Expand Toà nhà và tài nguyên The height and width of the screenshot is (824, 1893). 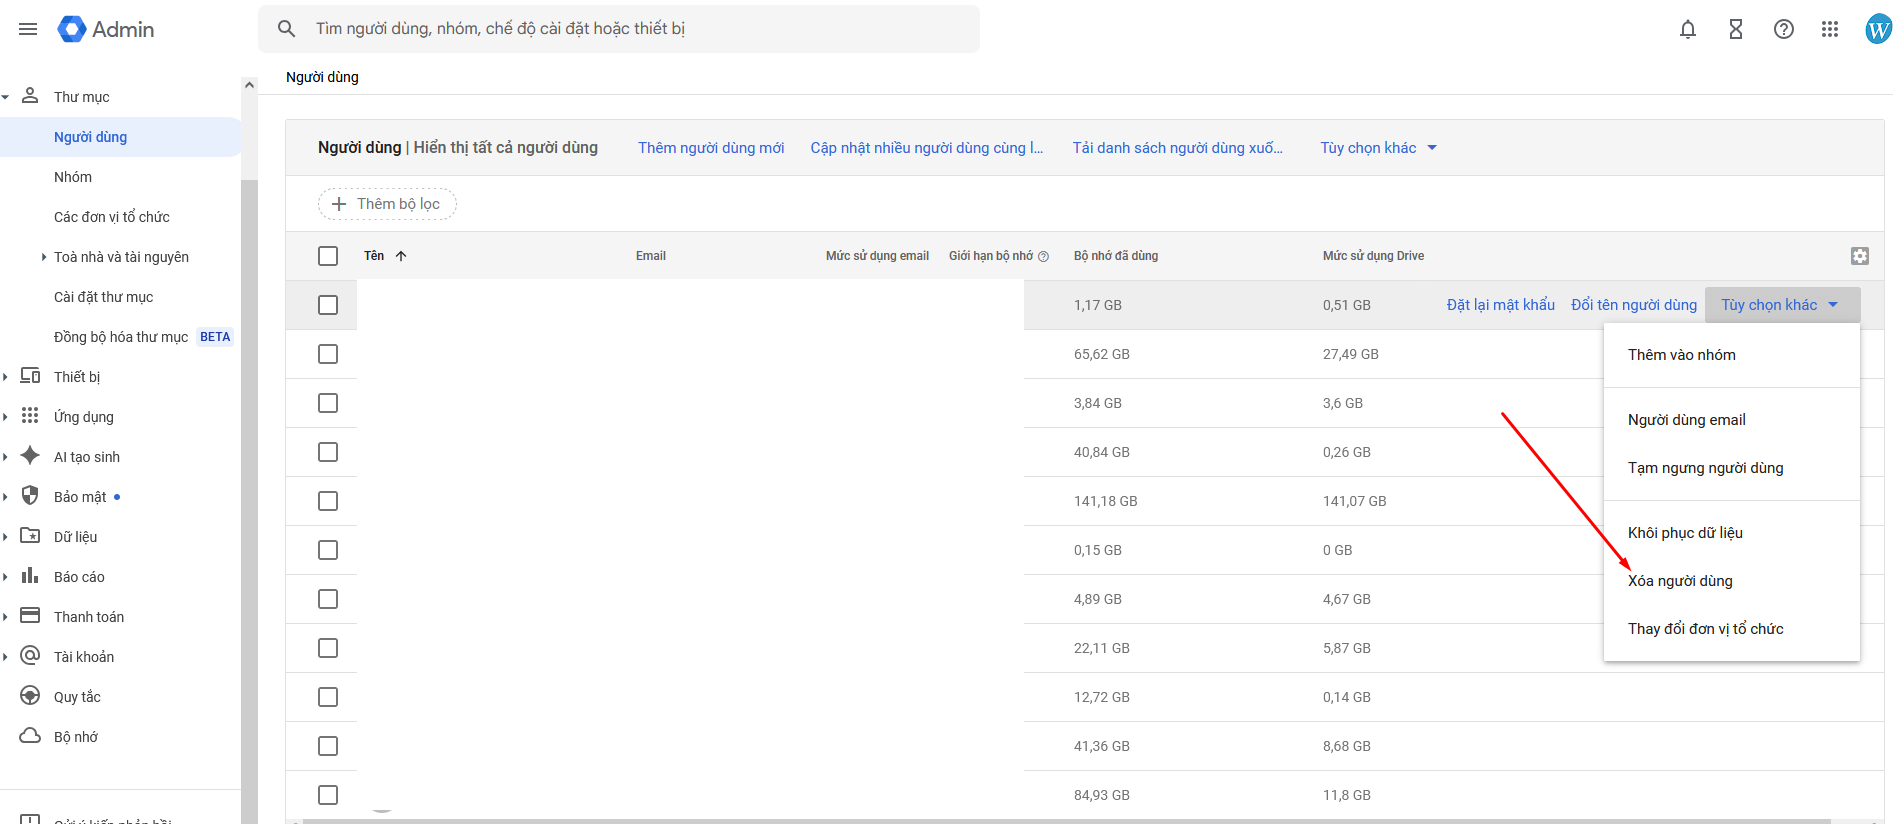pyautogui.click(x=44, y=257)
